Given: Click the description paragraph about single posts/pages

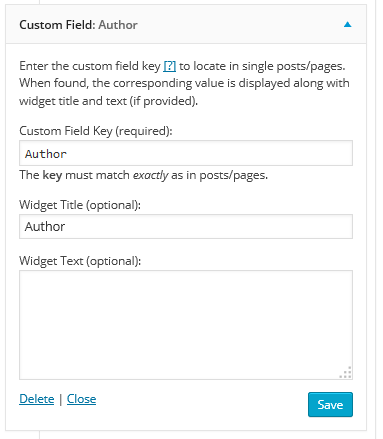Looking at the screenshot, I should tap(184, 83).
